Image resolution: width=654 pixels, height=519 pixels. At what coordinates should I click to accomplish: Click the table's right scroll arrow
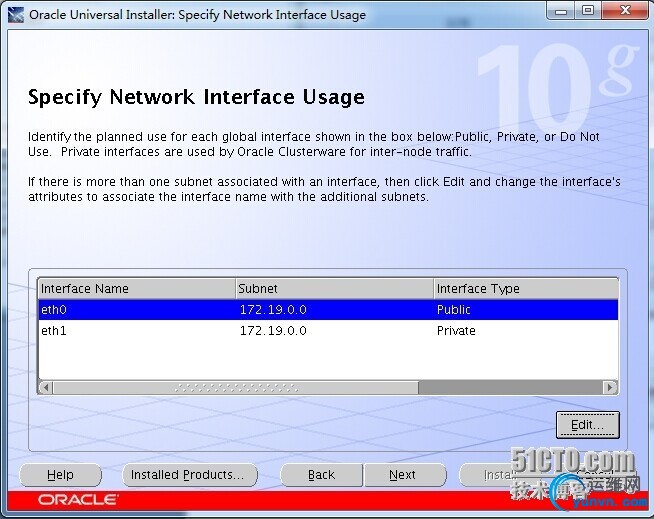click(x=610, y=388)
